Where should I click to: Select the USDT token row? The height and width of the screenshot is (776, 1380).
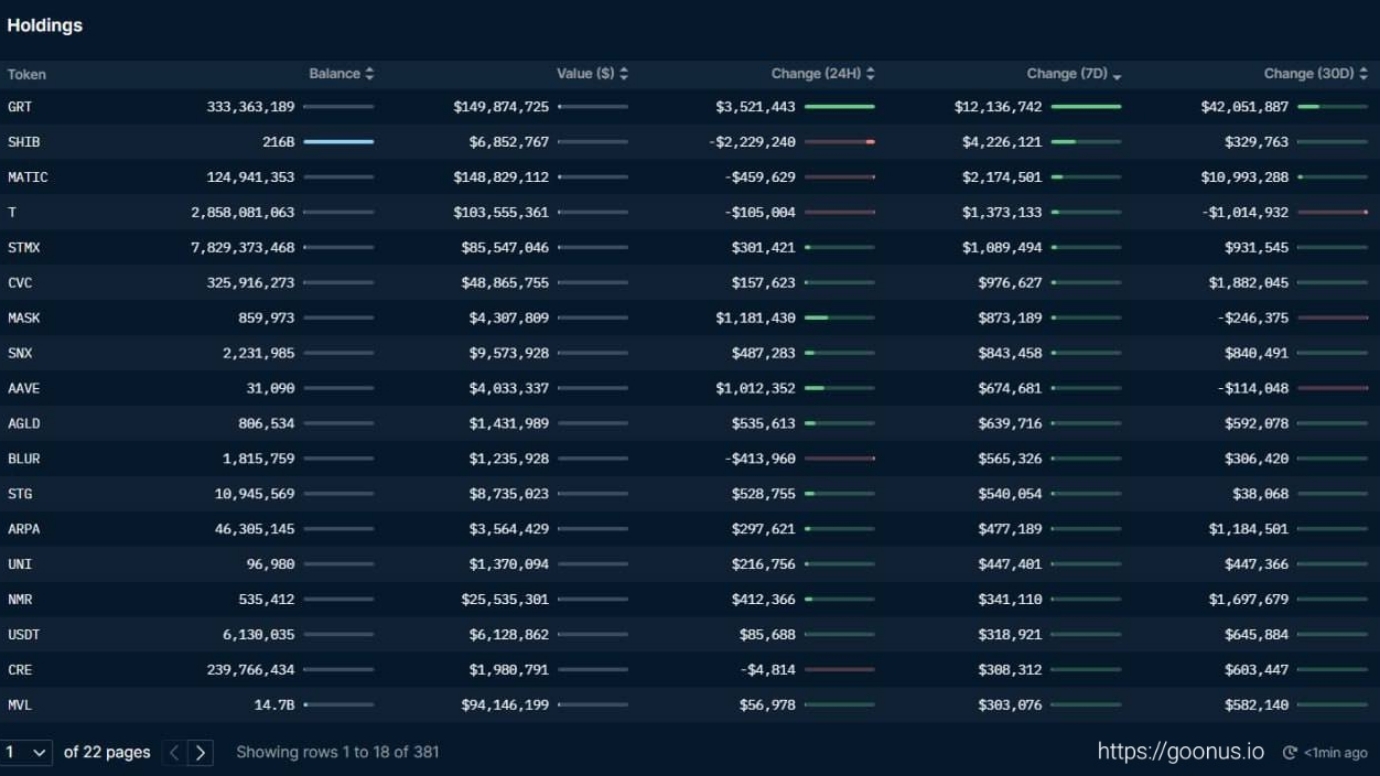click(24, 635)
